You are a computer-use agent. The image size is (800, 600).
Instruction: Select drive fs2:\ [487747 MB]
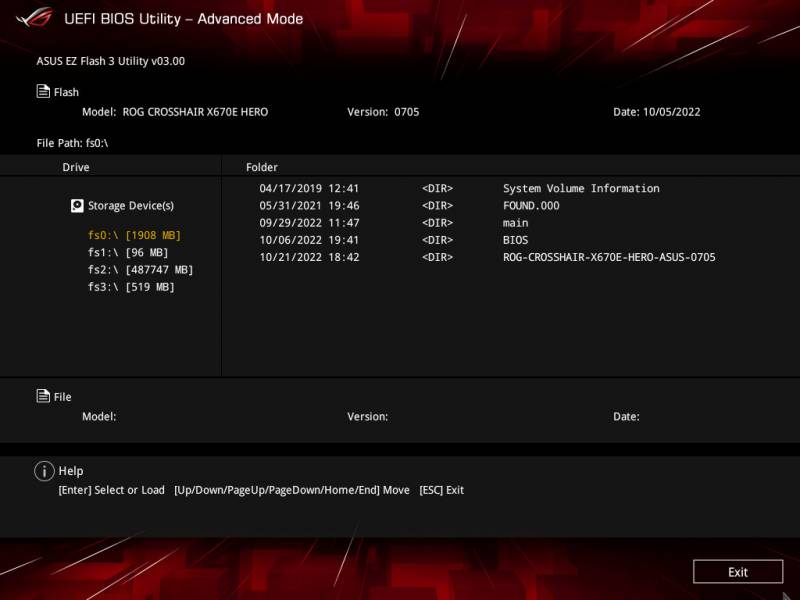(140, 270)
